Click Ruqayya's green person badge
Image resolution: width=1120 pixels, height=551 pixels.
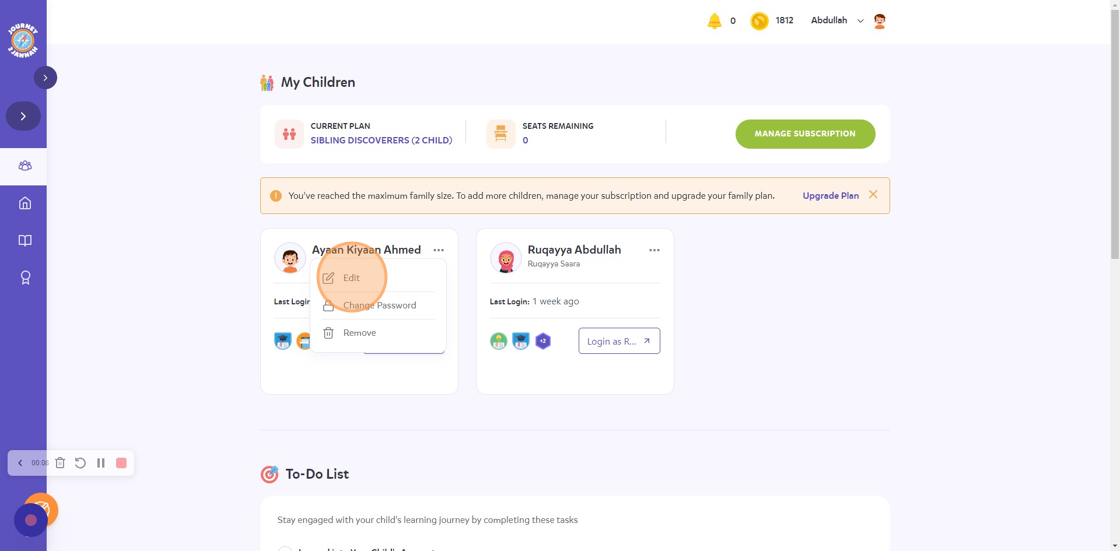[x=499, y=341]
